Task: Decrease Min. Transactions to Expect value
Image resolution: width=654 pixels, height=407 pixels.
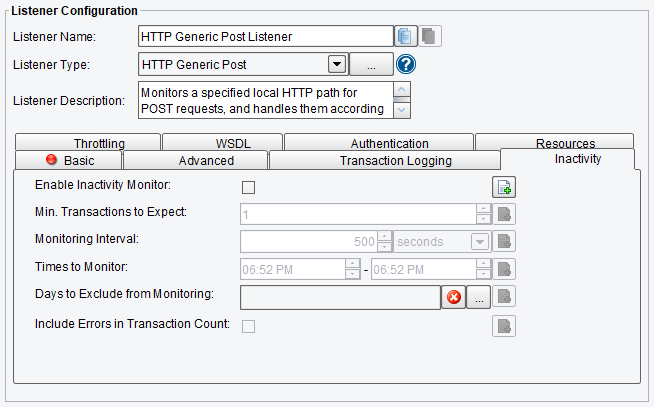Action: tap(483, 219)
